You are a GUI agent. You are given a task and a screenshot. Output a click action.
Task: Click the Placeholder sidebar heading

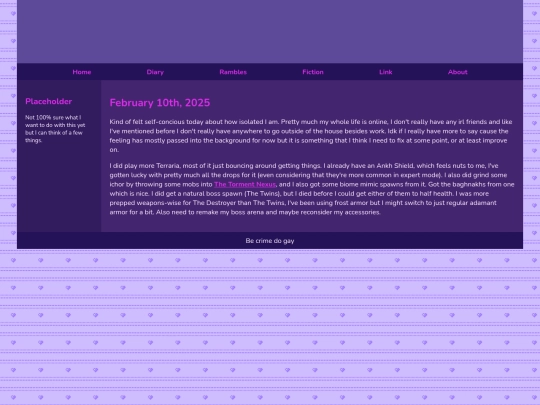pyautogui.click(x=49, y=101)
